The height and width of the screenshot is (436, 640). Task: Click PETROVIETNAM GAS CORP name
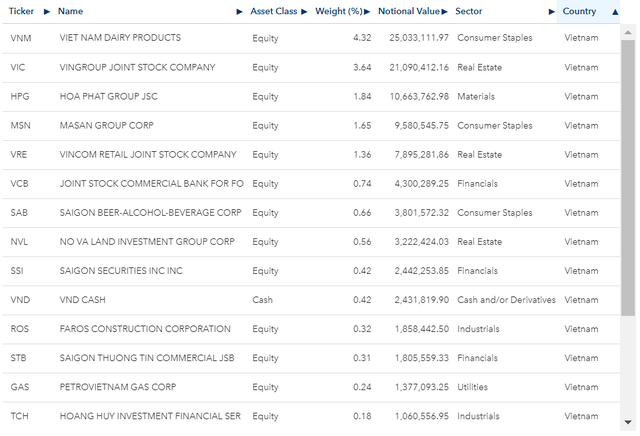118,387
